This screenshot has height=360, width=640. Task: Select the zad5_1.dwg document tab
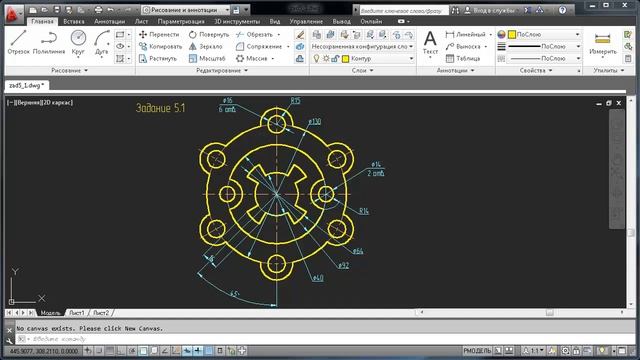27,85
